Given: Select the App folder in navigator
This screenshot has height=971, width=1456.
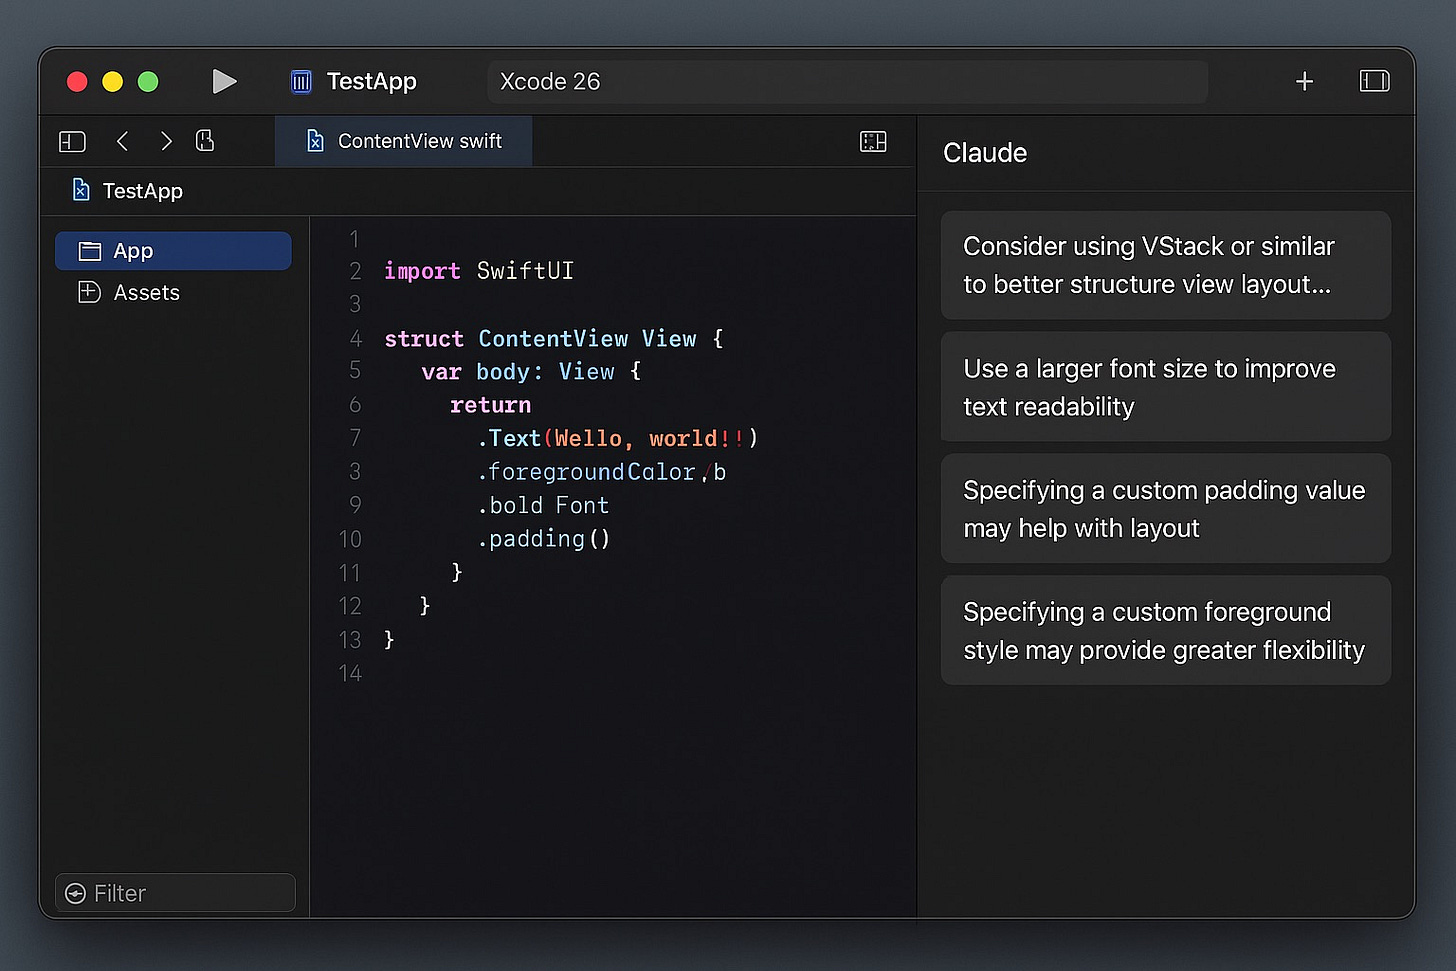Looking at the screenshot, I should click(173, 251).
